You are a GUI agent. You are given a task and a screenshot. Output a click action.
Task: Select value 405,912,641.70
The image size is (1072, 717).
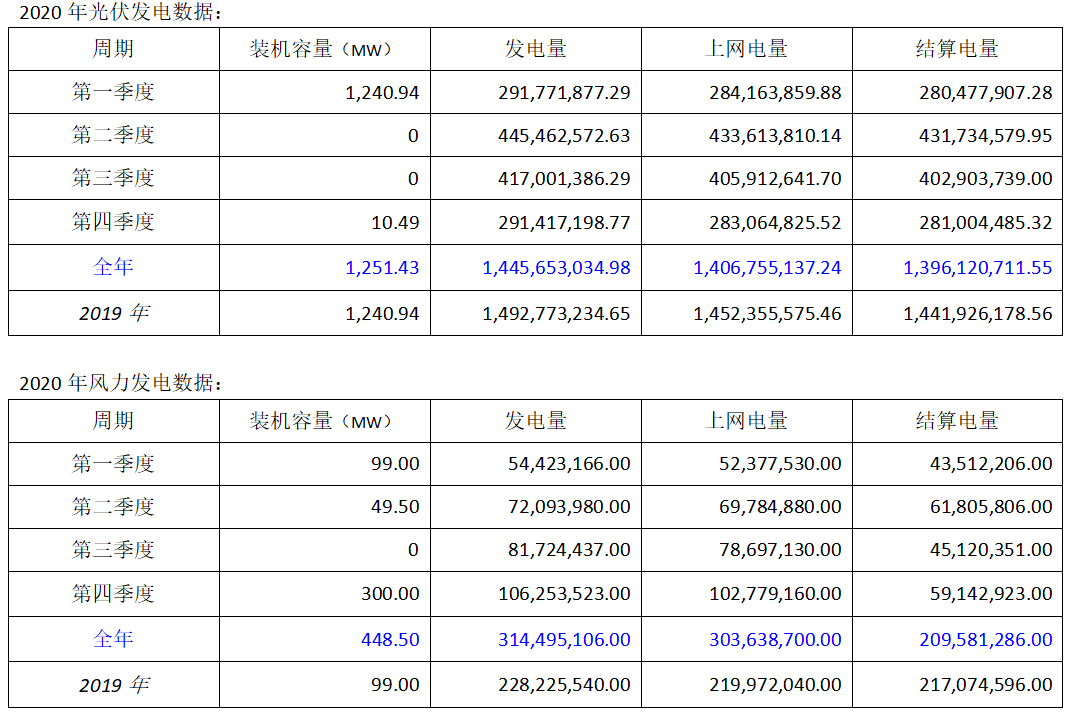[x=775, y=178]
